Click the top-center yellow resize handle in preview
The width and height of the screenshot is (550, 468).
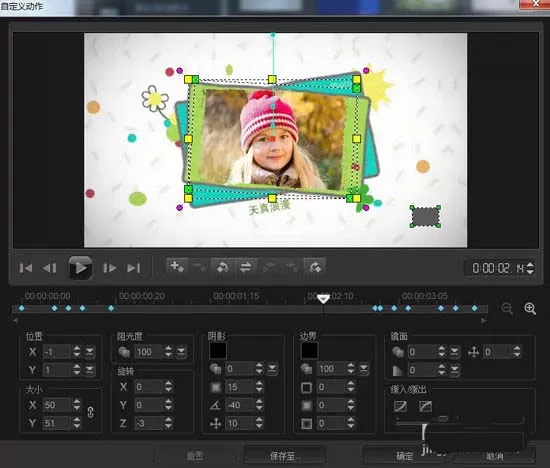(272, 80)
